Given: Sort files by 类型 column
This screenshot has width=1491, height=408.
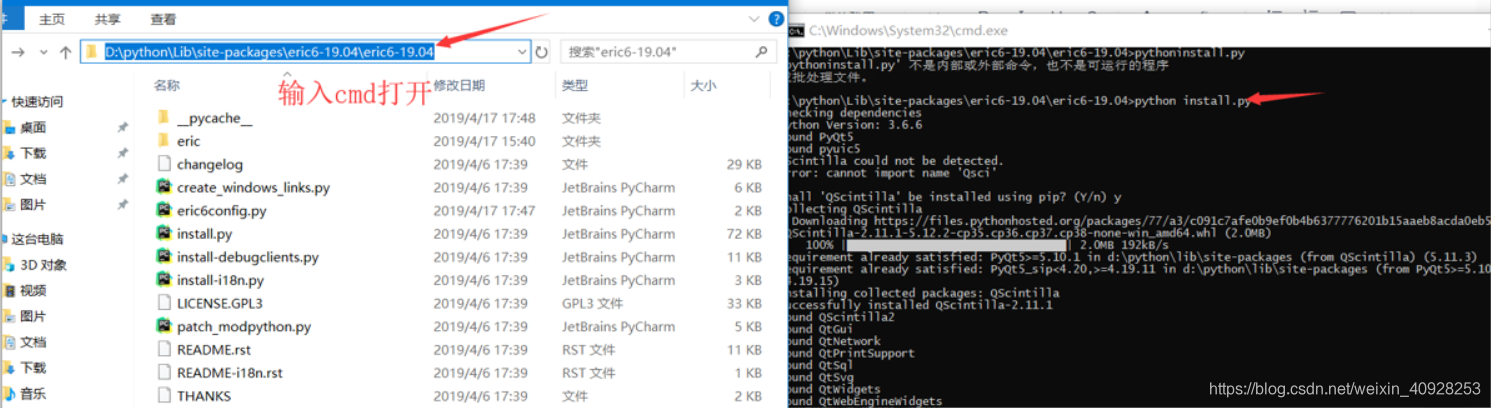Looking at the screenshot, I should (x=575, y=86).
